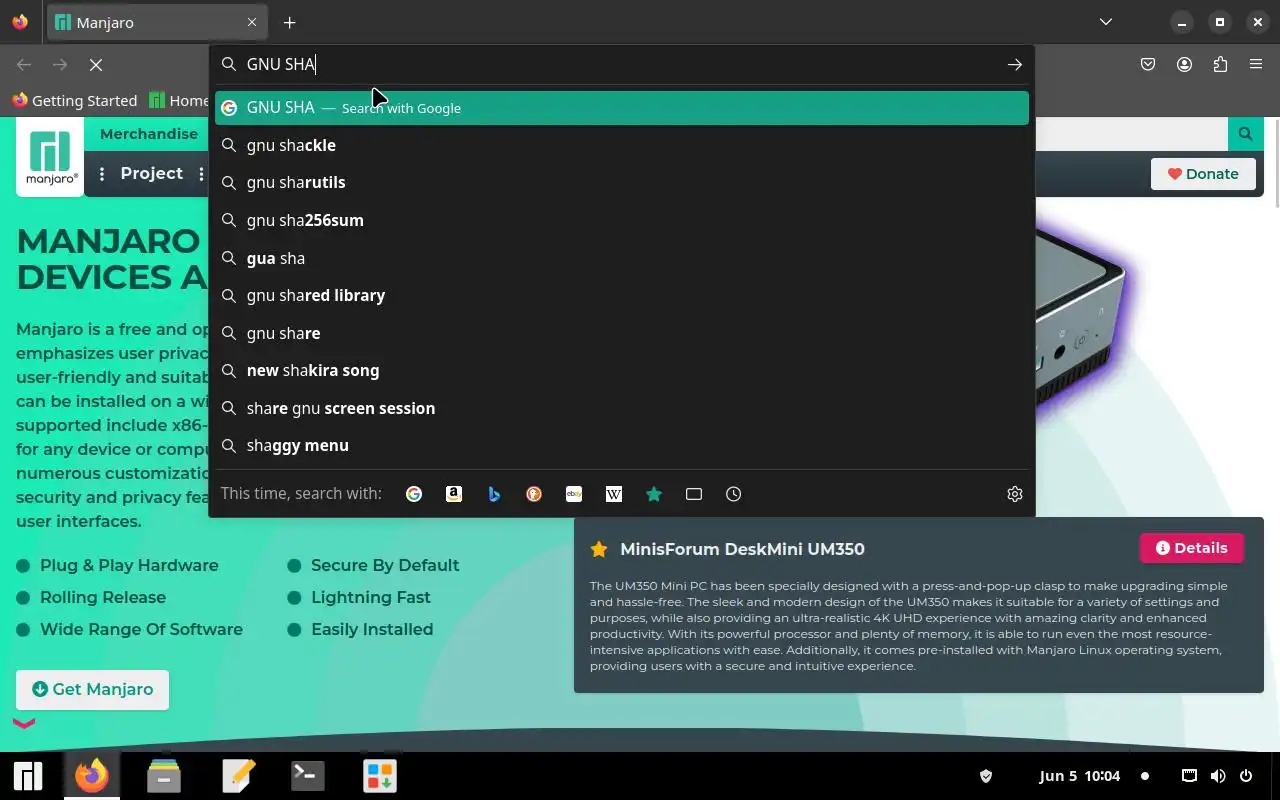Viewport: 1280px width, 800px height.
Task: Search with eBay one-off icon
Action: 574,494
